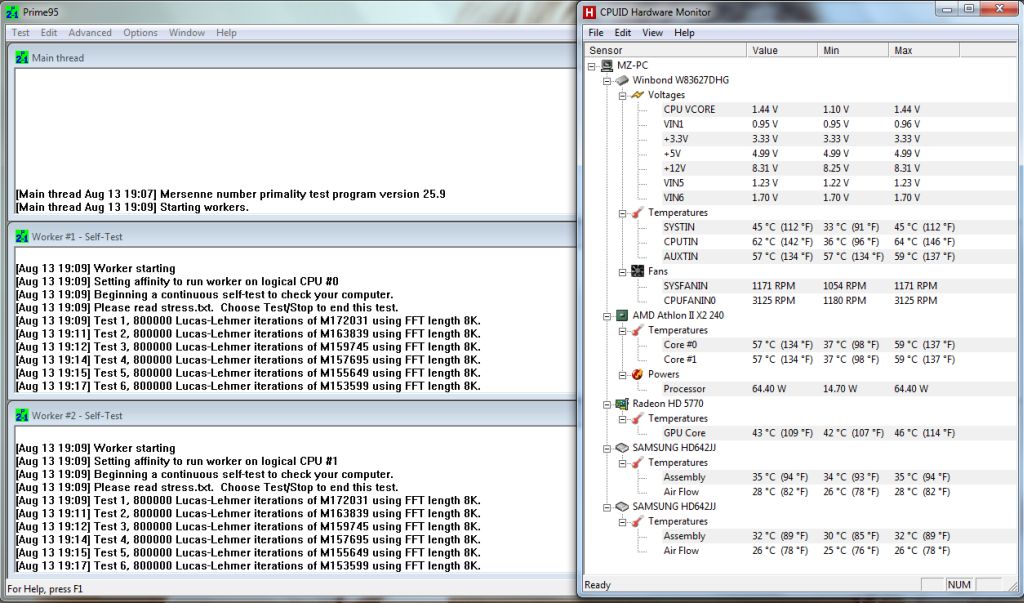Click the Value column header

782,50
